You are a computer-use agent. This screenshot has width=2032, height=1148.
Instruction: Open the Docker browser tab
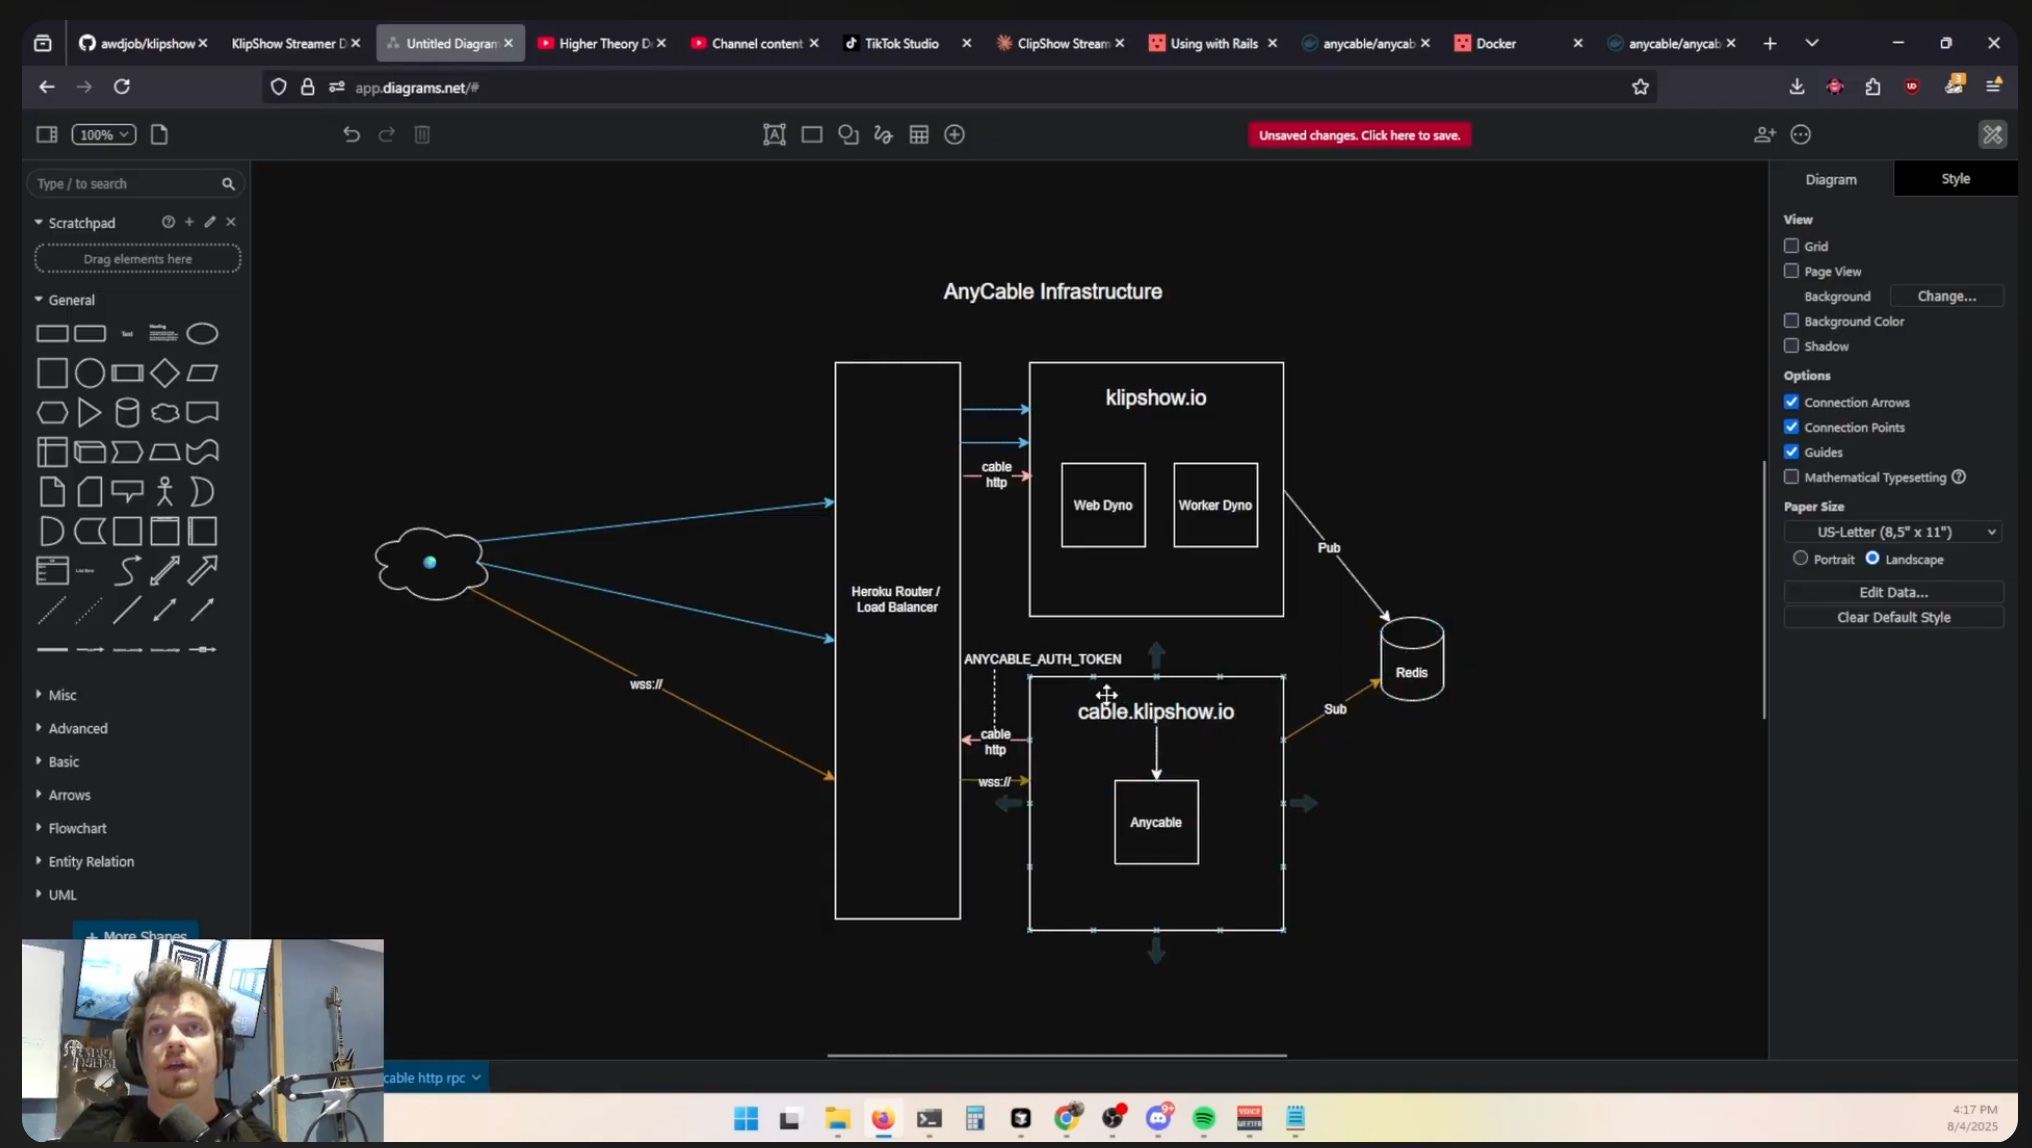[x=1496, y=43]
